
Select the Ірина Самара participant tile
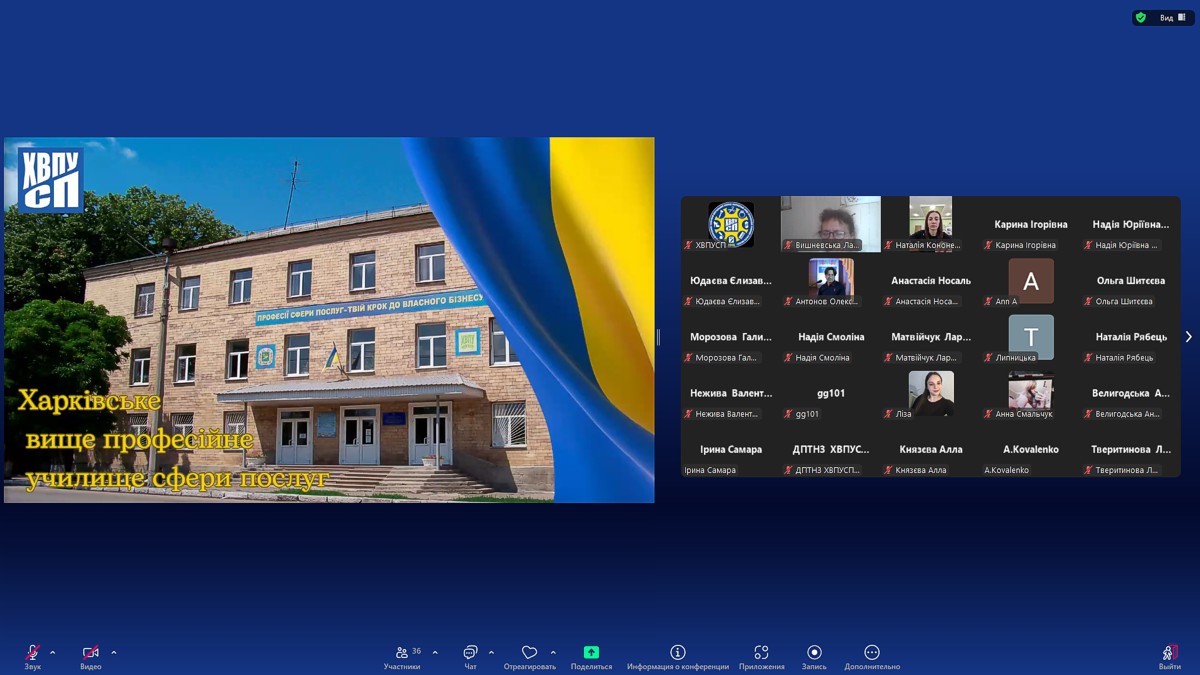pyautogui.click(x=731, y=449)
